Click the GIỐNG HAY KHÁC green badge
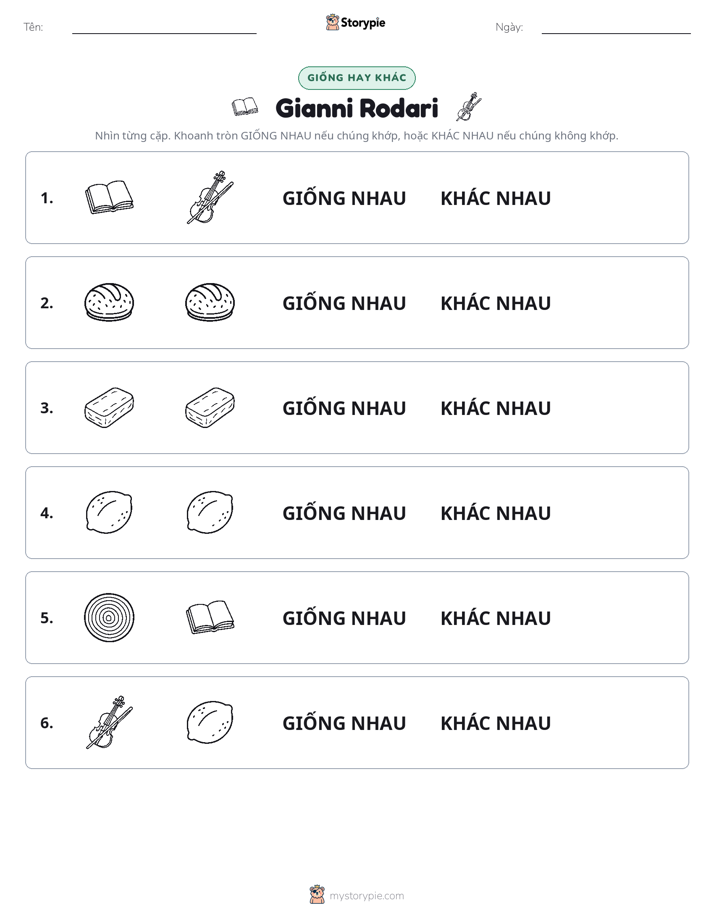 (357, 78)
